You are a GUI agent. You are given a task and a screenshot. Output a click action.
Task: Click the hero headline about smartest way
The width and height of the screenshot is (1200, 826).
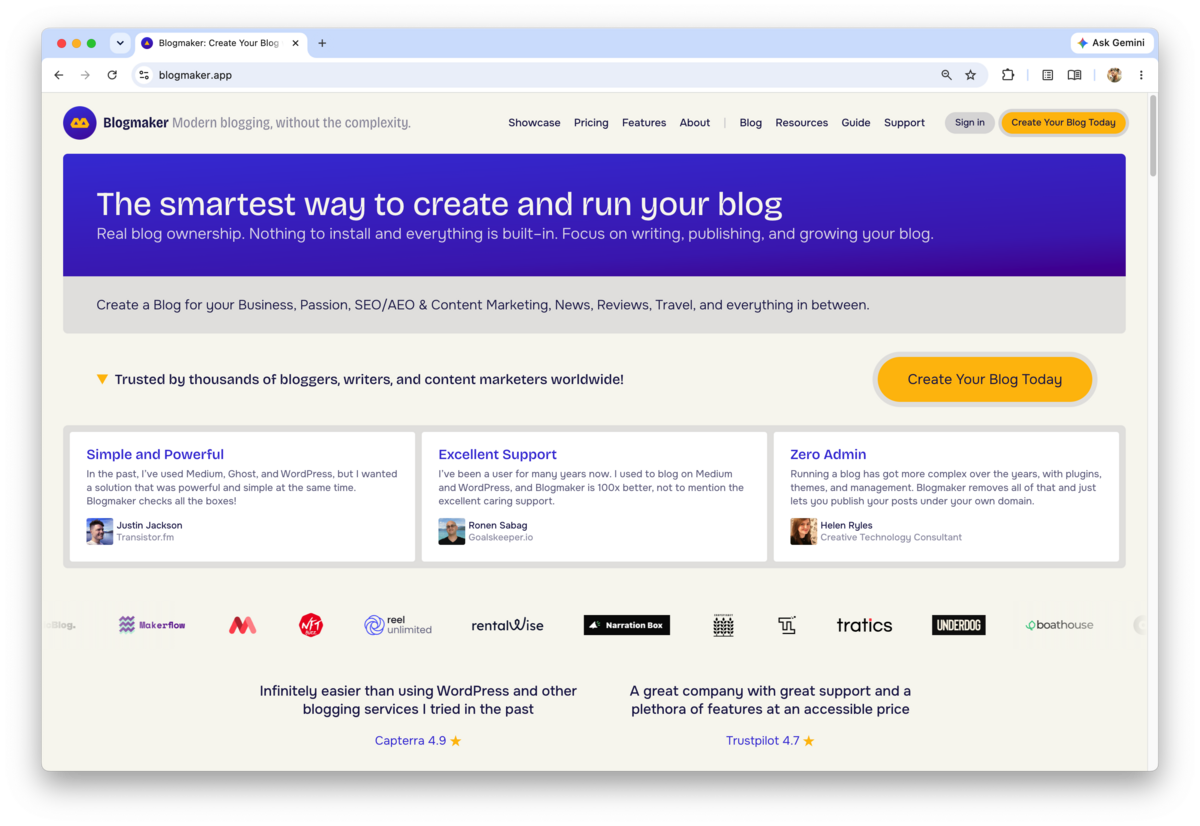point(440,204)
